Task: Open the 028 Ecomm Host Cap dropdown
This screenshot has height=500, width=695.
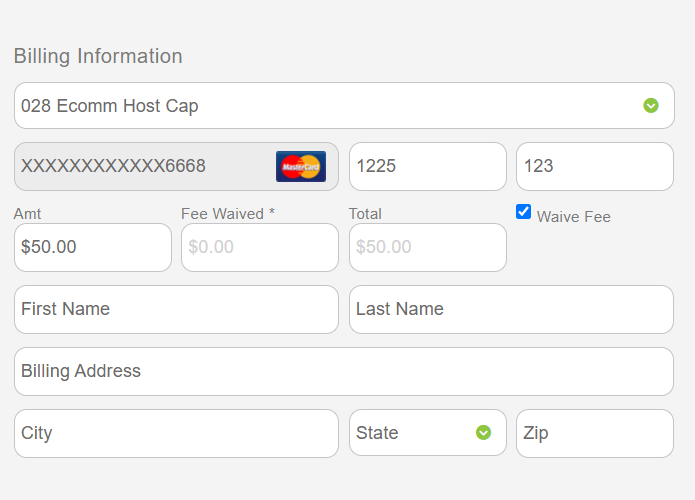Action: [x=330, y=106]
